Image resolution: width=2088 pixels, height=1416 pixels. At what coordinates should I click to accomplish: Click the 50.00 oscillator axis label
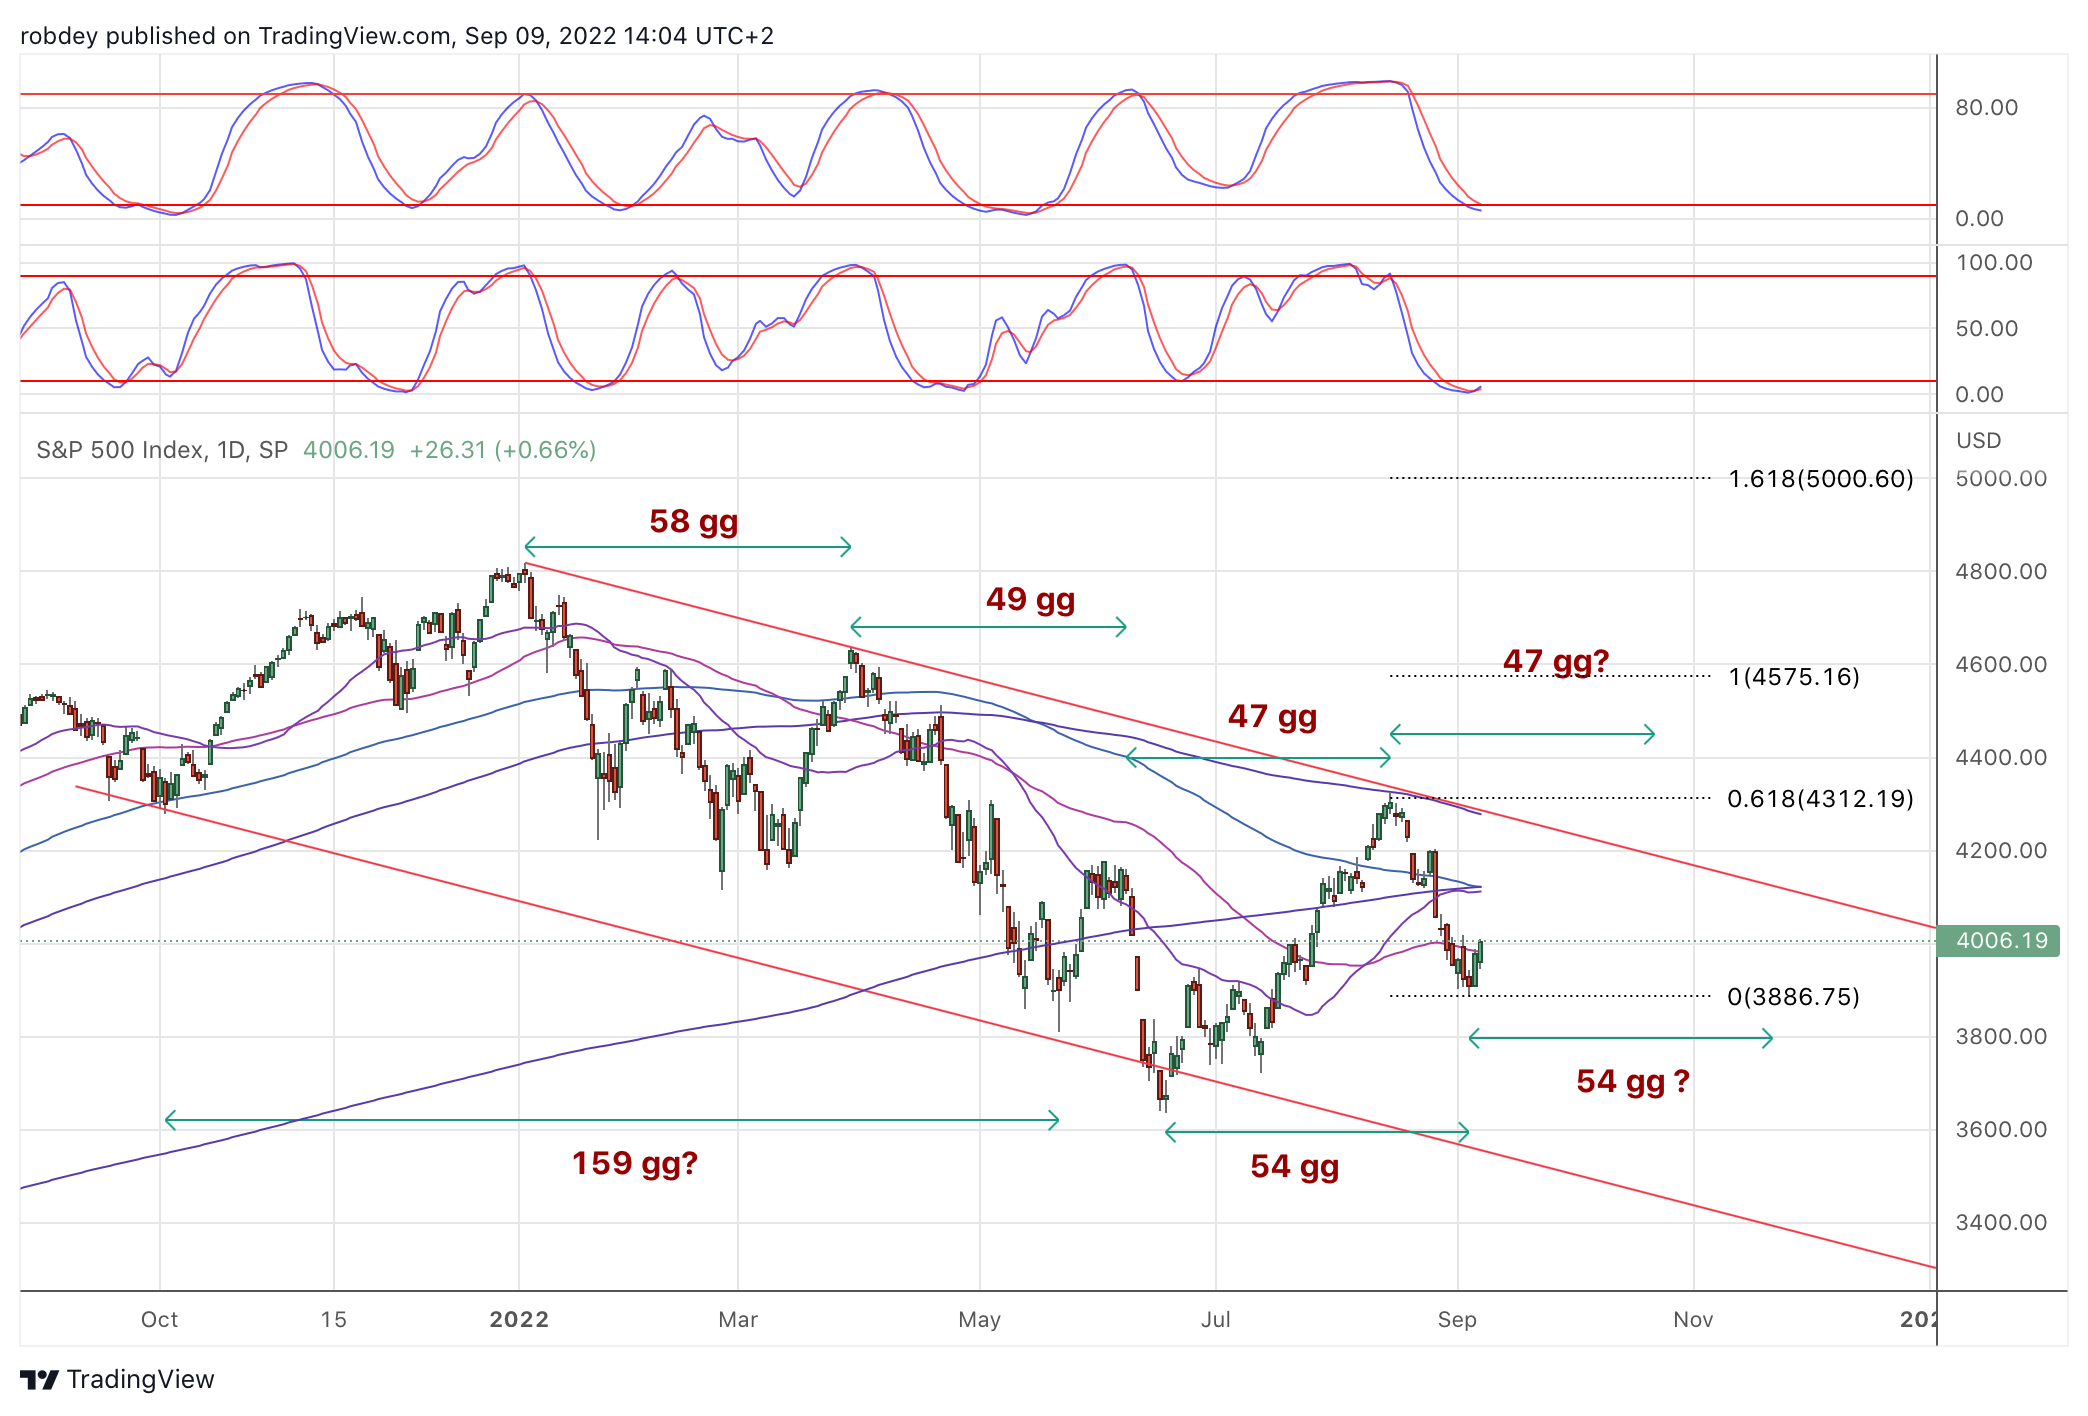(1987, 329)
